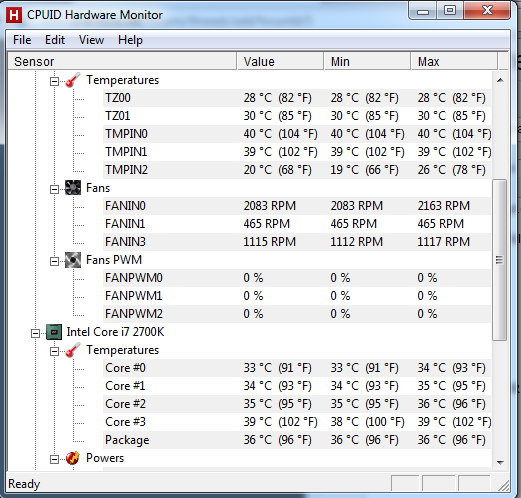
Task: Select the Core #1 temperature row
Action: click(297, 386)
